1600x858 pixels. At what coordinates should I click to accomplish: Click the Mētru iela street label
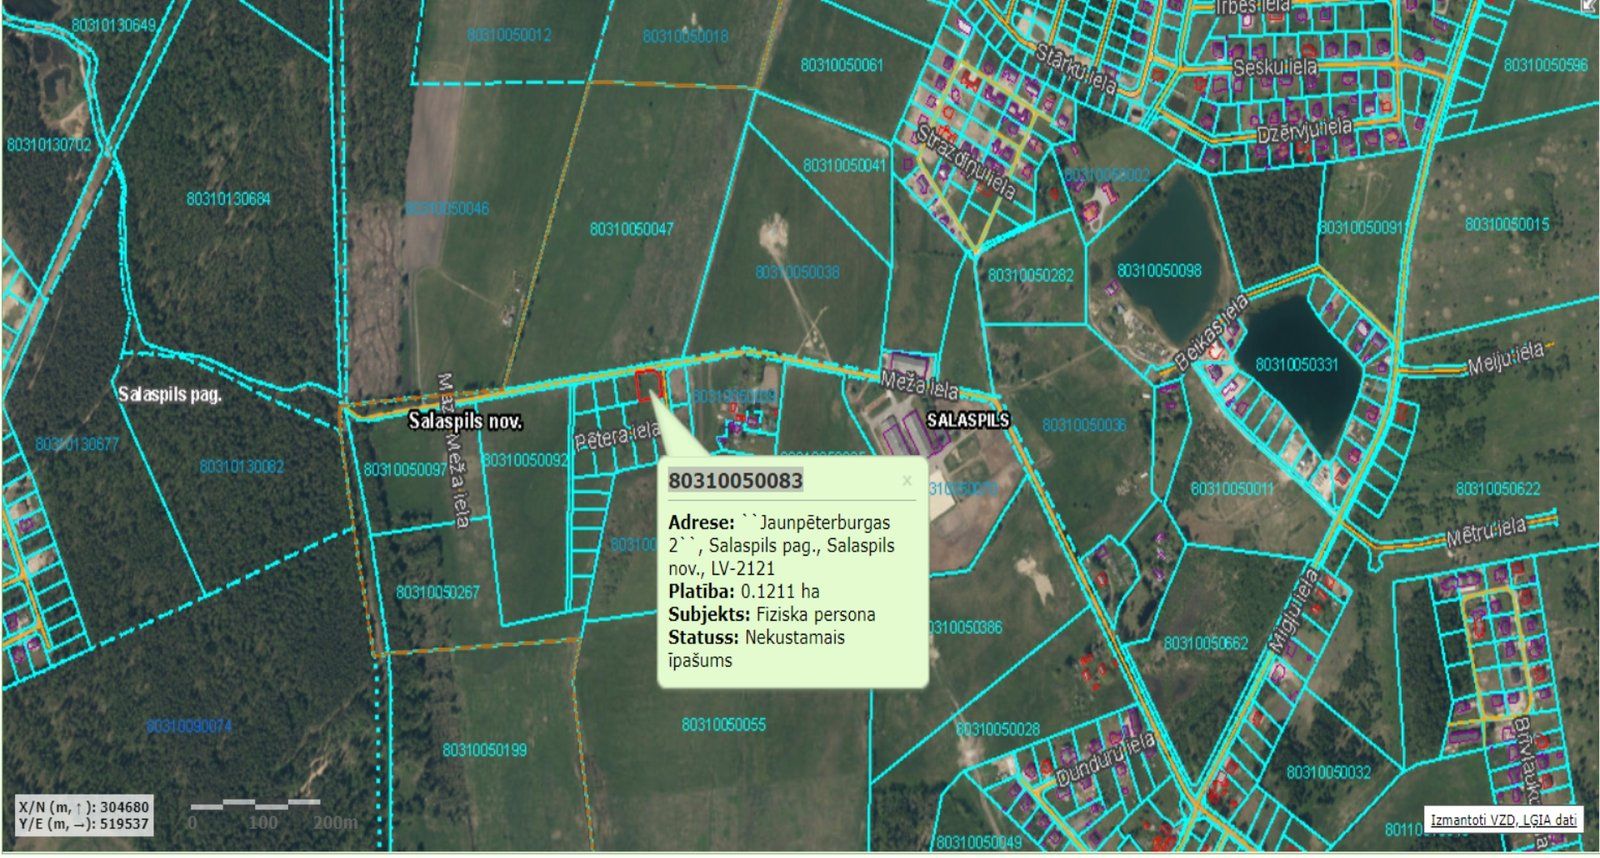pyautogui.click(x=1487, y=532)
